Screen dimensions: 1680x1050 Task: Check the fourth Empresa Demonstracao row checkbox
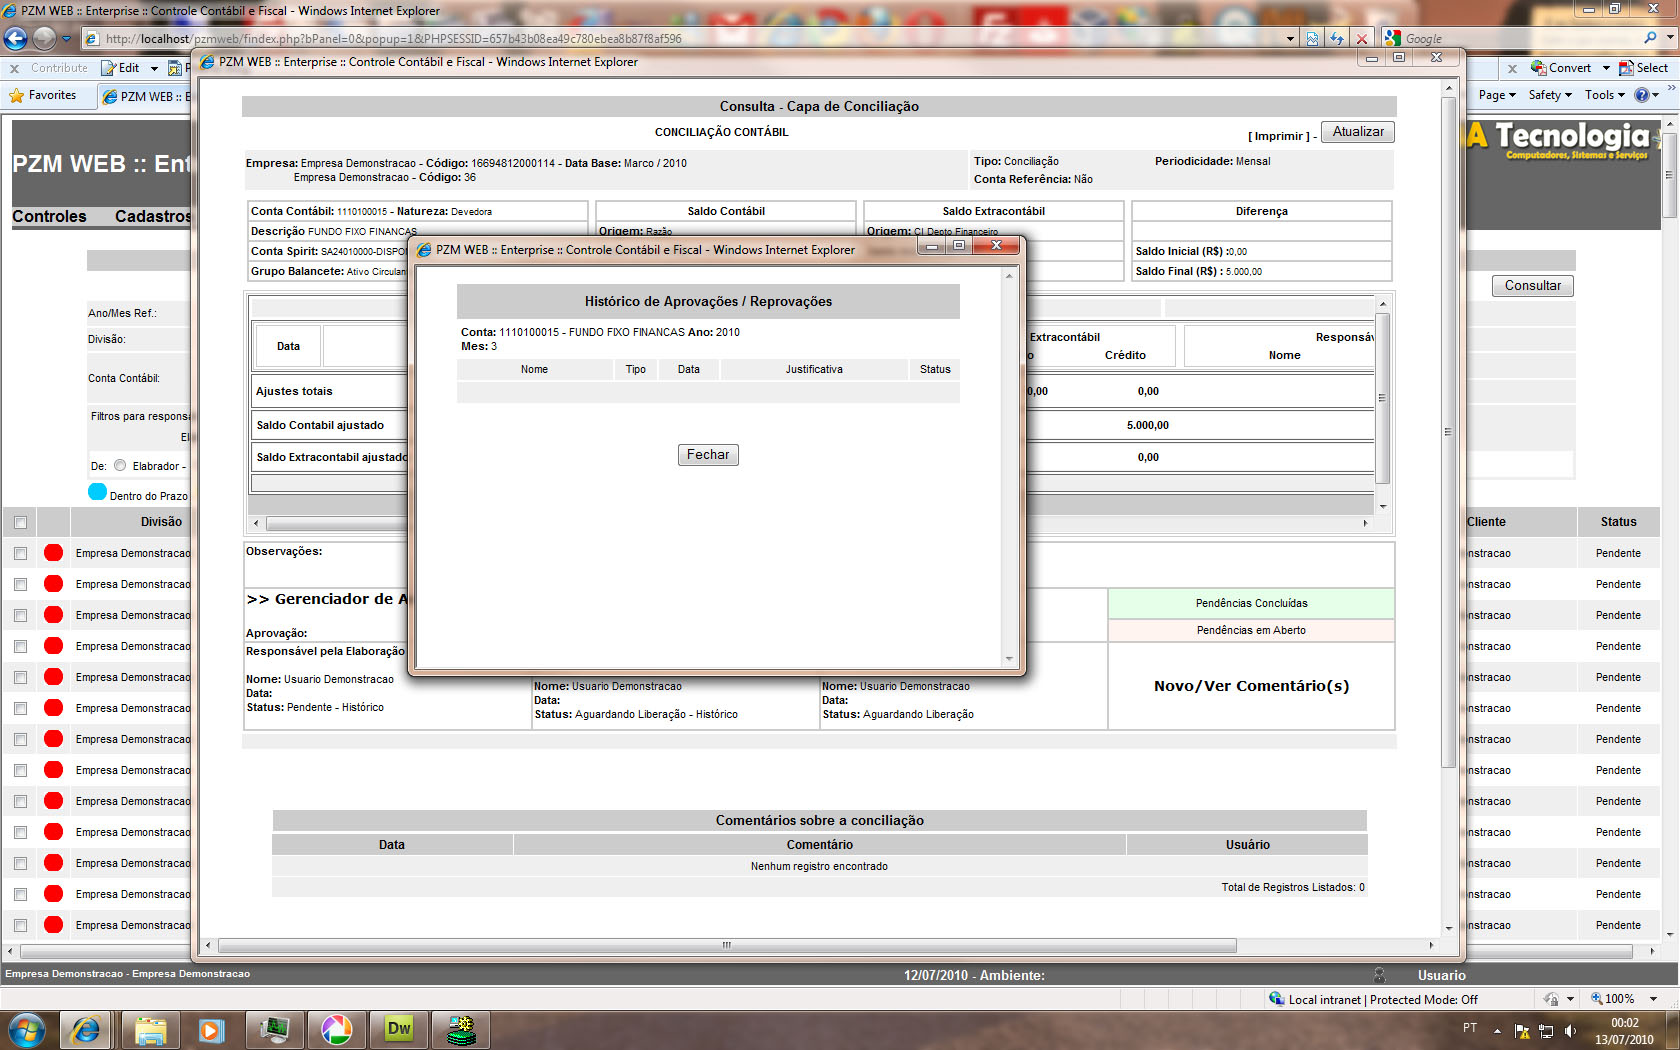pos(21,646)
